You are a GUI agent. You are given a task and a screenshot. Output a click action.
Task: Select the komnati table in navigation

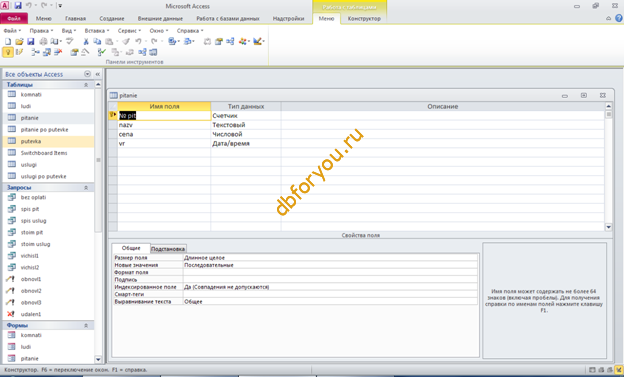[48, 94]
